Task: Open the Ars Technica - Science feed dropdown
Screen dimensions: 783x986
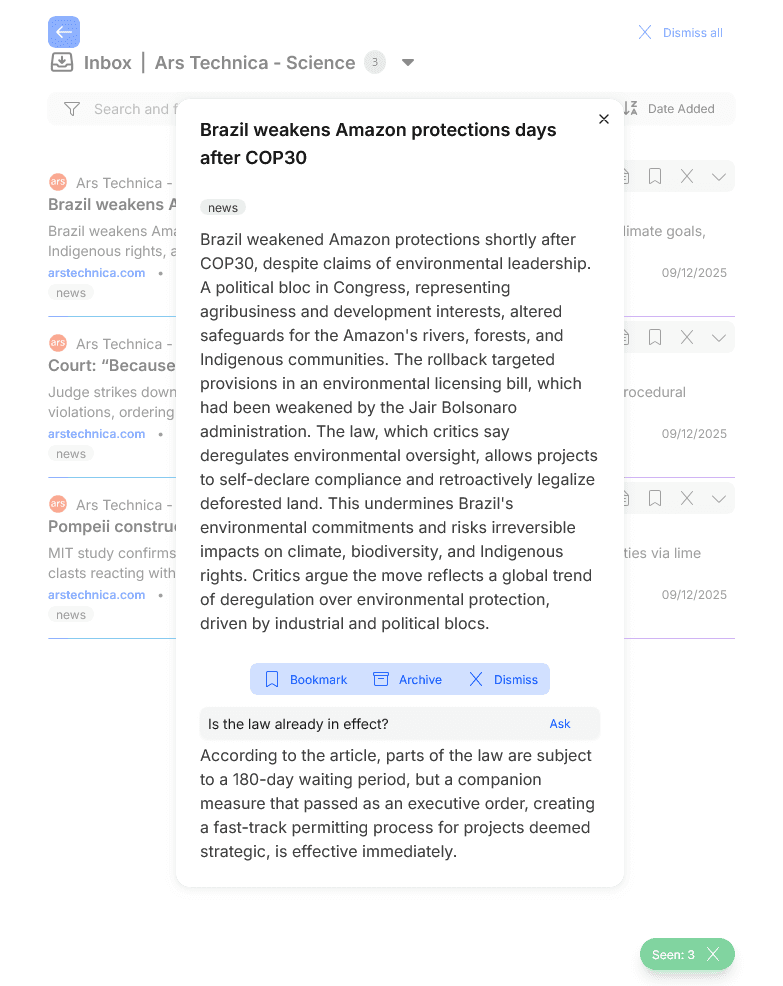Action: [x=408, y=62]
